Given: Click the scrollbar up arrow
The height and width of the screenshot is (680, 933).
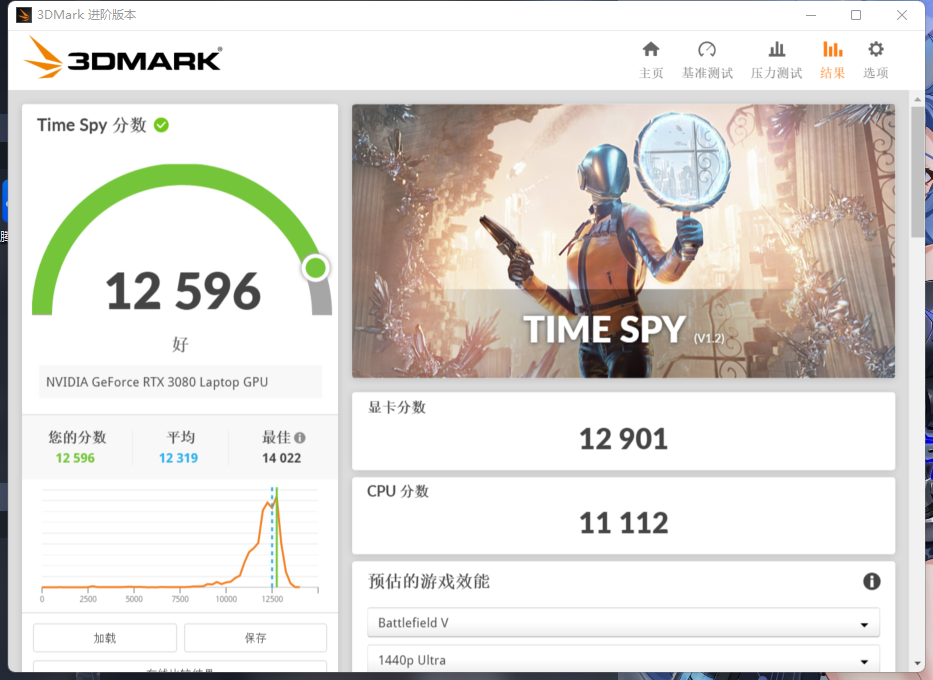Looking at the screenshot, I should [917, 99].
